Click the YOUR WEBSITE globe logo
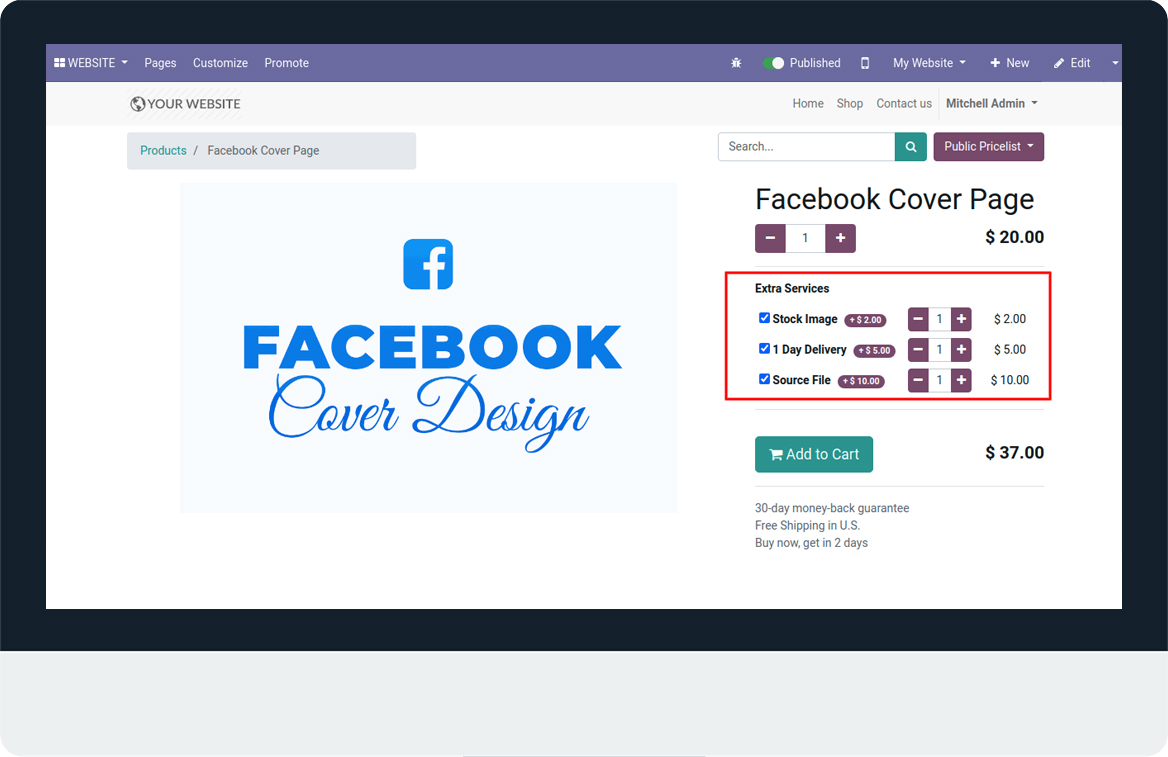This screenshot has width=1168, height=757. point(185,104)
